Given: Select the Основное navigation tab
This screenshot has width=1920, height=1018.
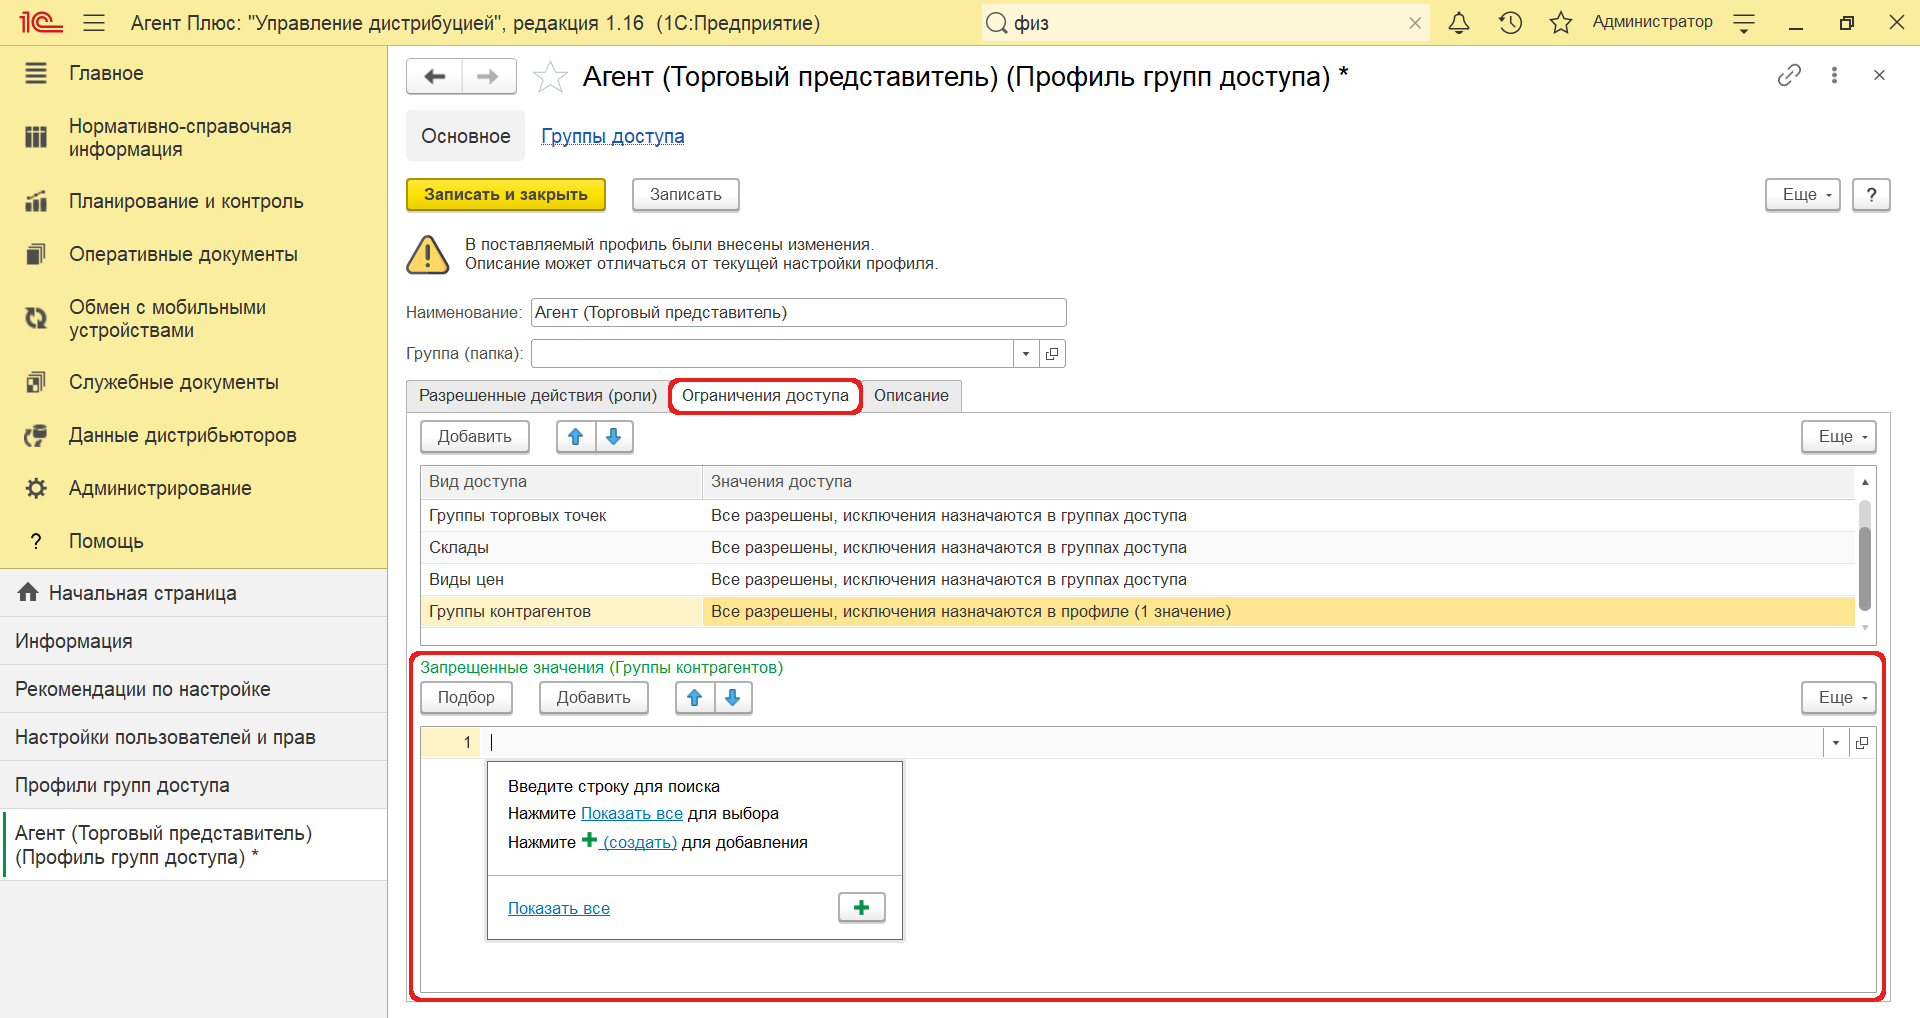Looking at the screenshot, I should pyautogui.click(x=465, y=136).
